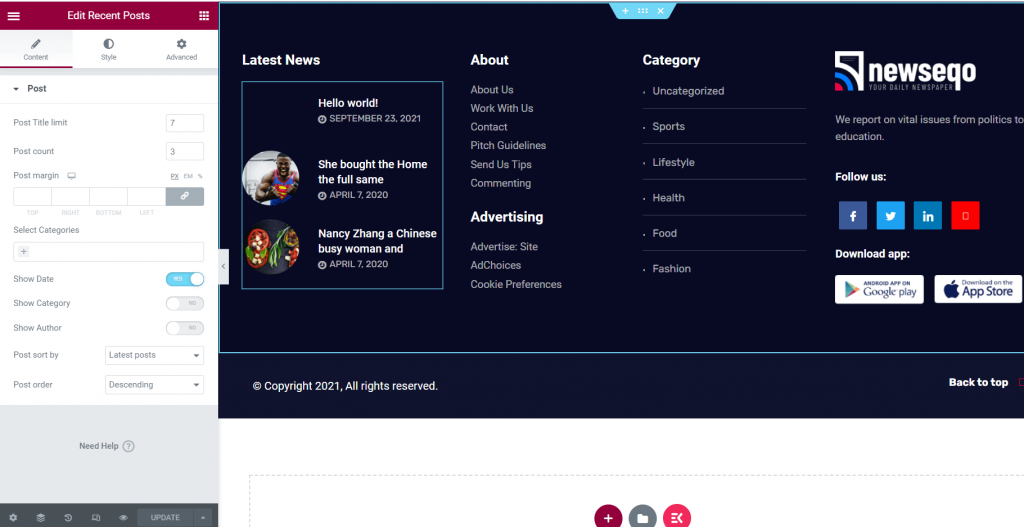Click the add section plus in section handle

(x=625, y=10)
